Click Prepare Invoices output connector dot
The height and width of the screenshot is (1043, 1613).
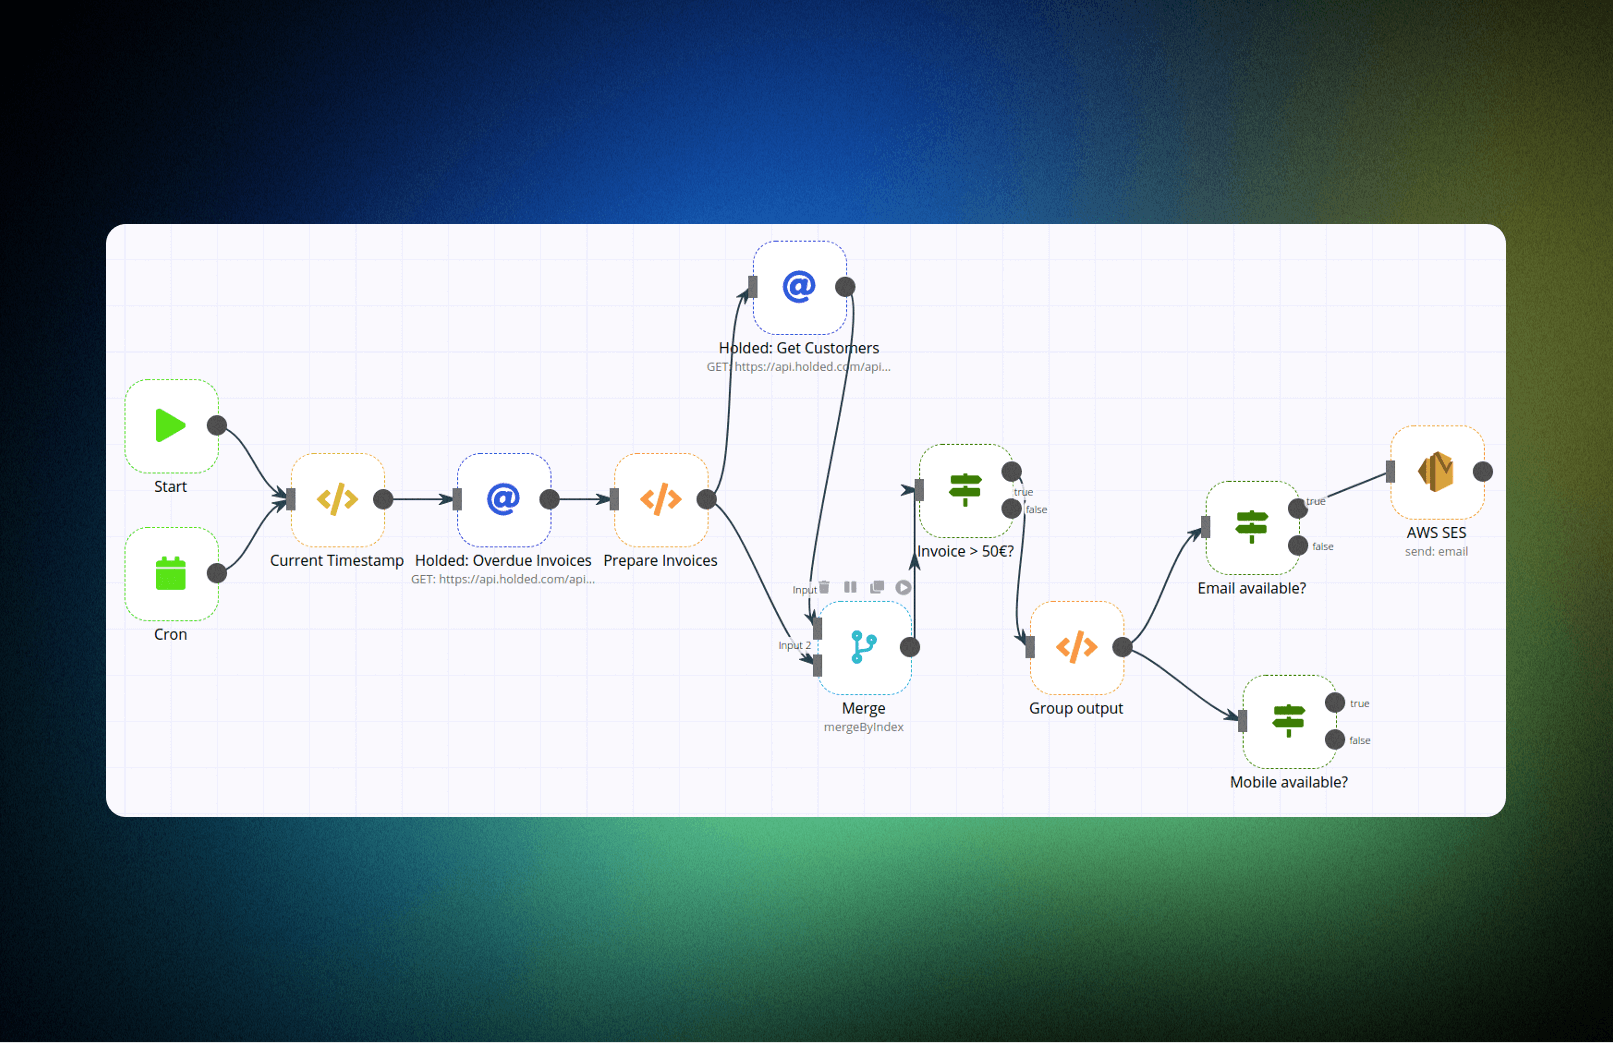tap(707, 499)
